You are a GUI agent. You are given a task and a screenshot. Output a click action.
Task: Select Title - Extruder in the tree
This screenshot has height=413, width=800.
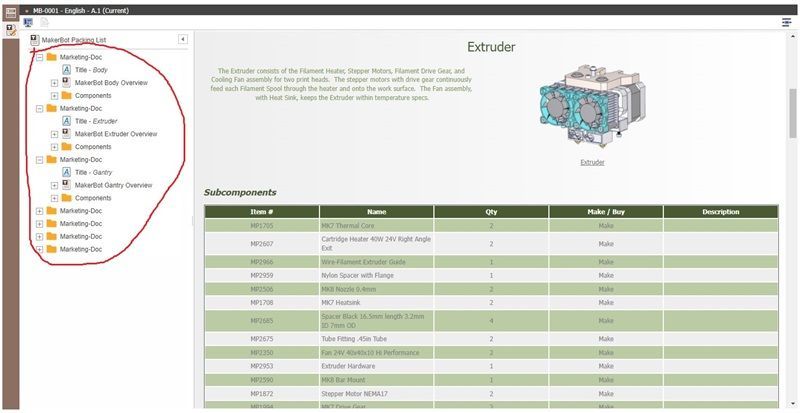[x=96, y=121]
